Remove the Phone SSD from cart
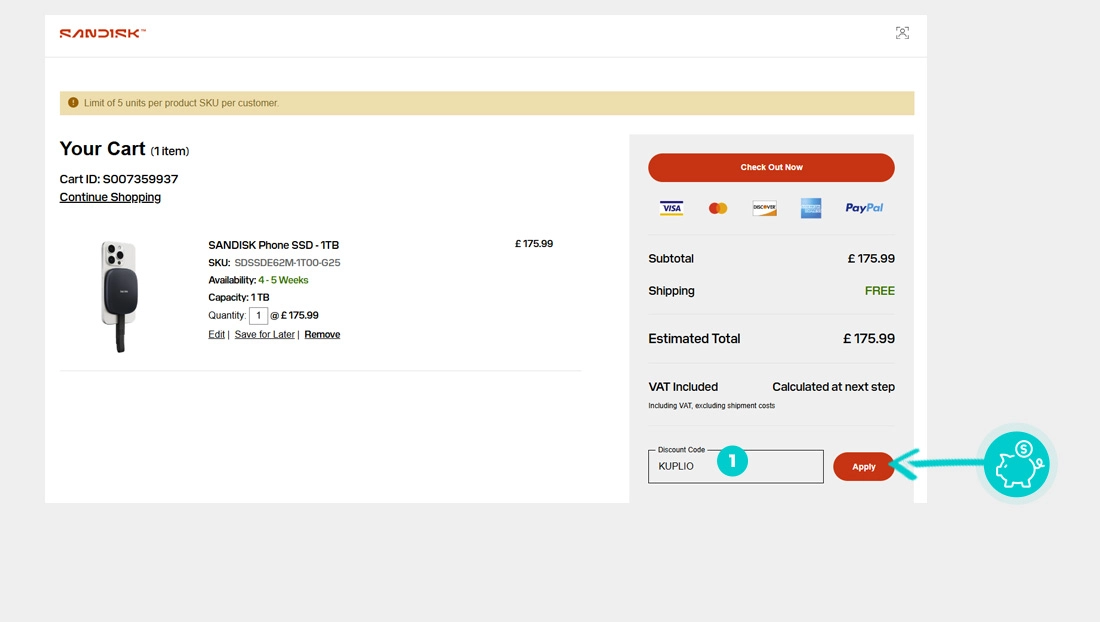The width and height of the screenshot is (1100, 622). pyautogui.click(x=322, y=334)
